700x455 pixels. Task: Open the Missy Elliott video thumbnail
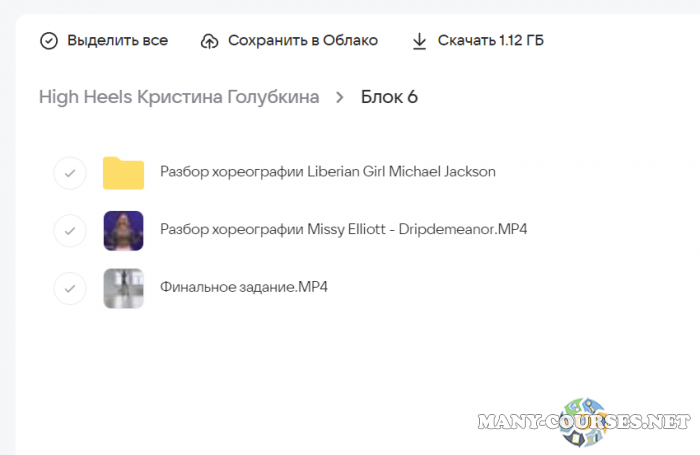coord(123,230)
